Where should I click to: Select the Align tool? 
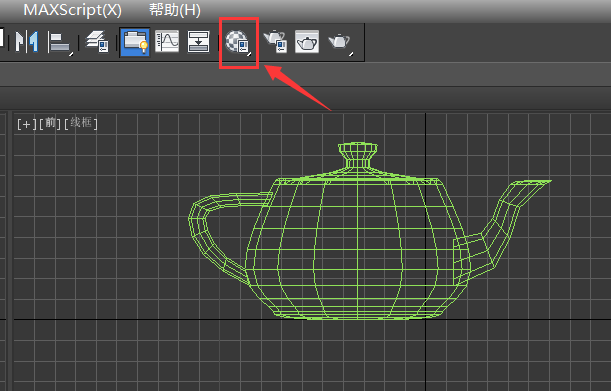(60, 42)
